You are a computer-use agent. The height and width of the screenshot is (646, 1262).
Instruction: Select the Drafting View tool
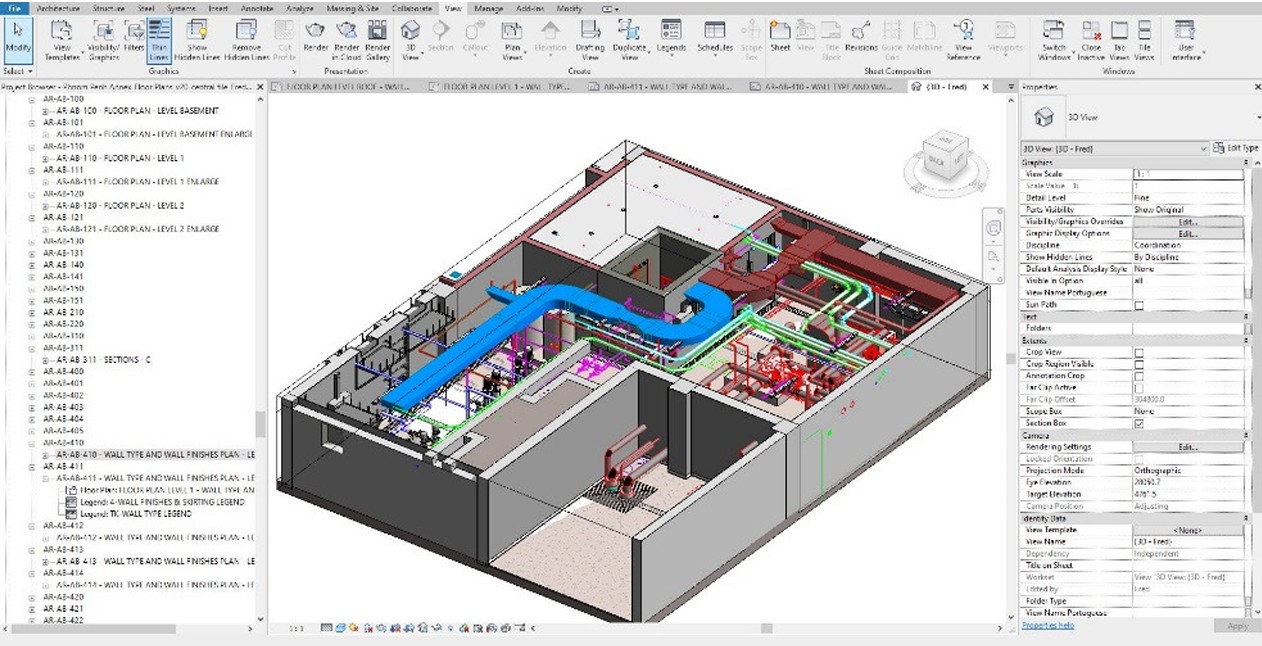pos(591,40)
